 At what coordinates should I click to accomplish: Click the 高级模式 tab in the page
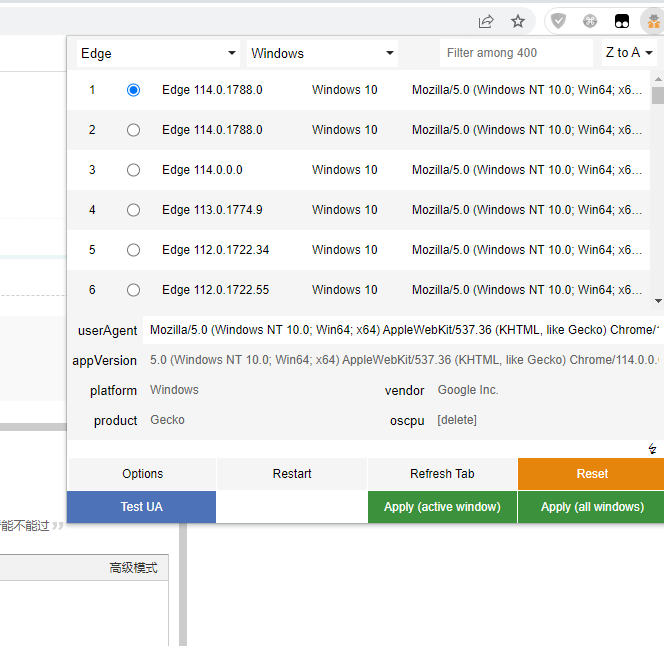(133, 568)
